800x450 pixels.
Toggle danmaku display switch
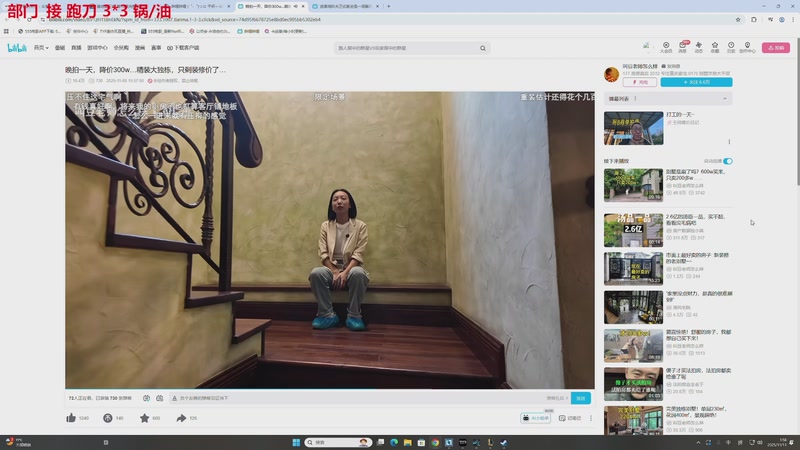(146, 398)
